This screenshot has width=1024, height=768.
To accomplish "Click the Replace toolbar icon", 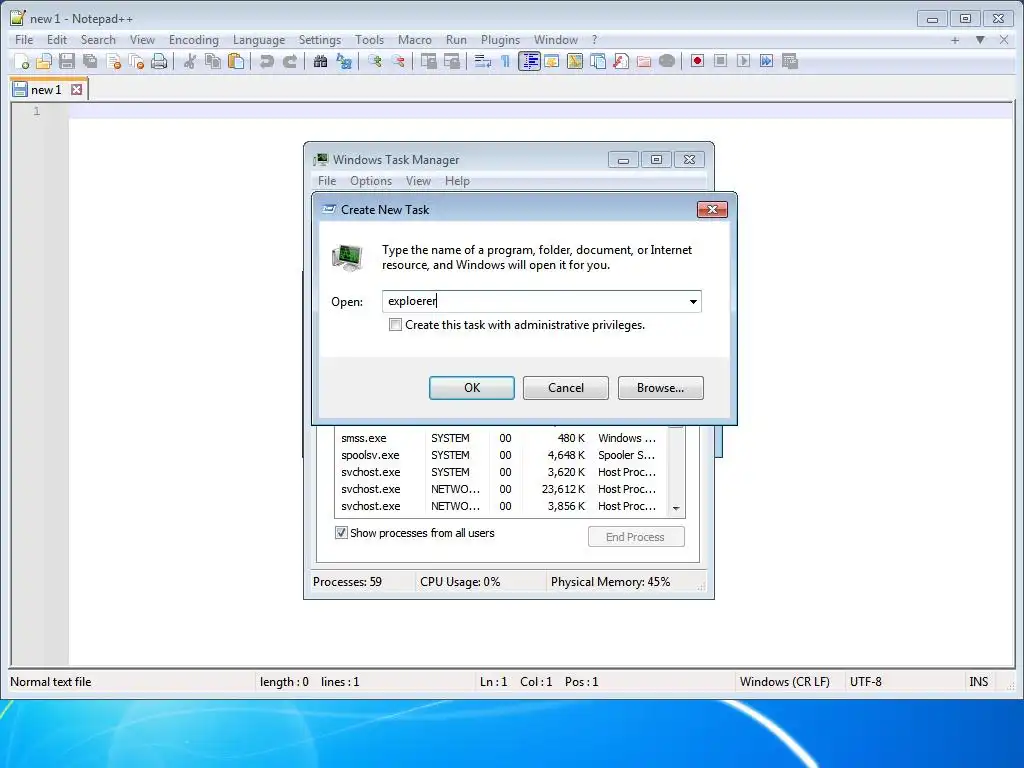I will (x=344, y=61).
